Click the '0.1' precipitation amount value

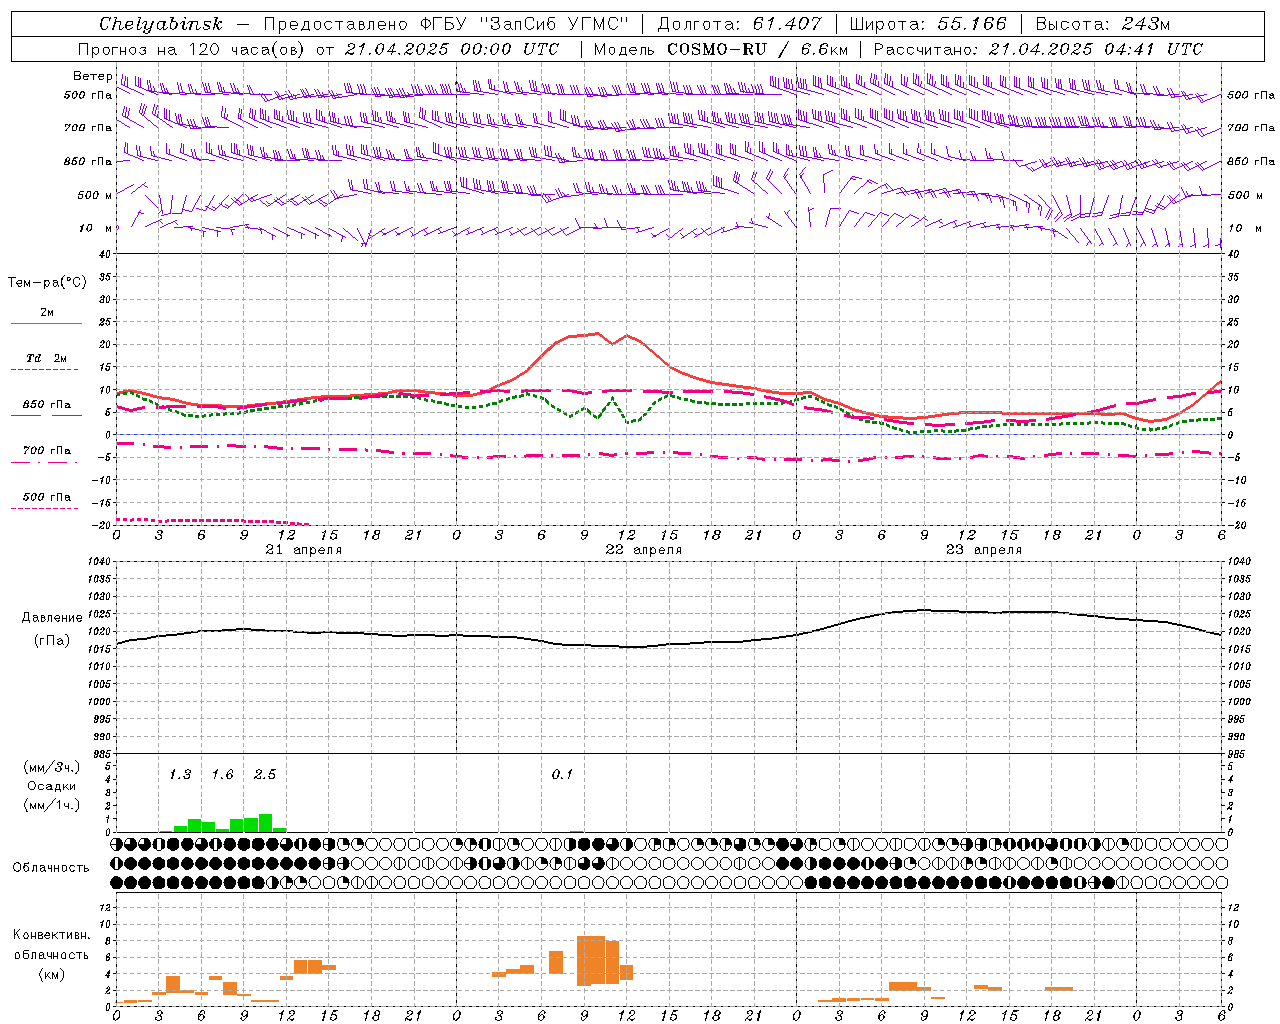click(562, 774)
